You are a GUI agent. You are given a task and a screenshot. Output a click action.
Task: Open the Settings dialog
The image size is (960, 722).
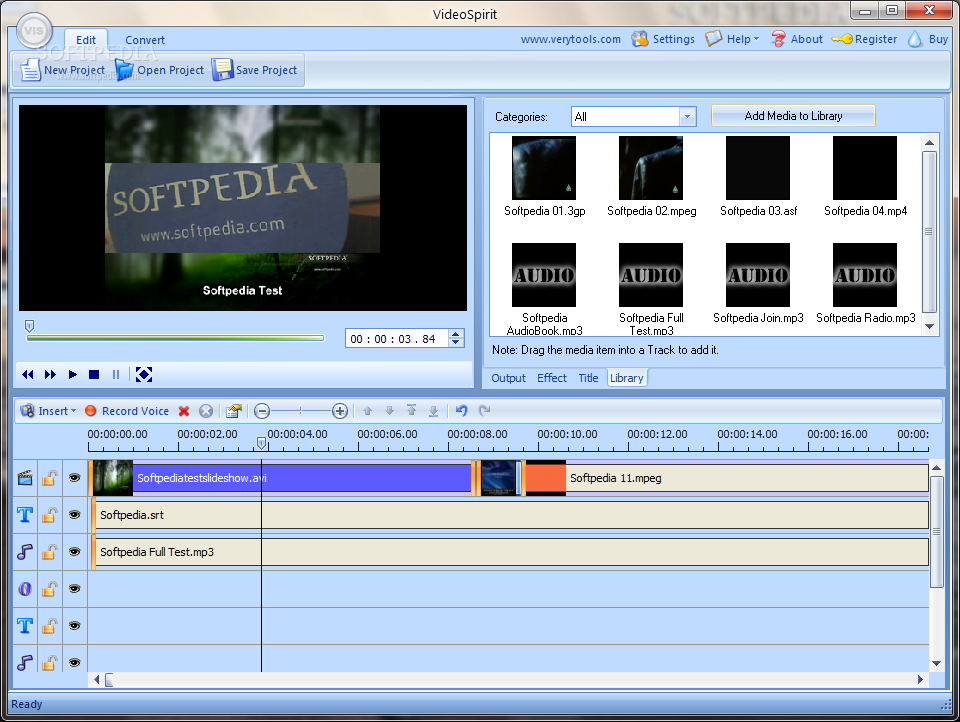(663, 39)
